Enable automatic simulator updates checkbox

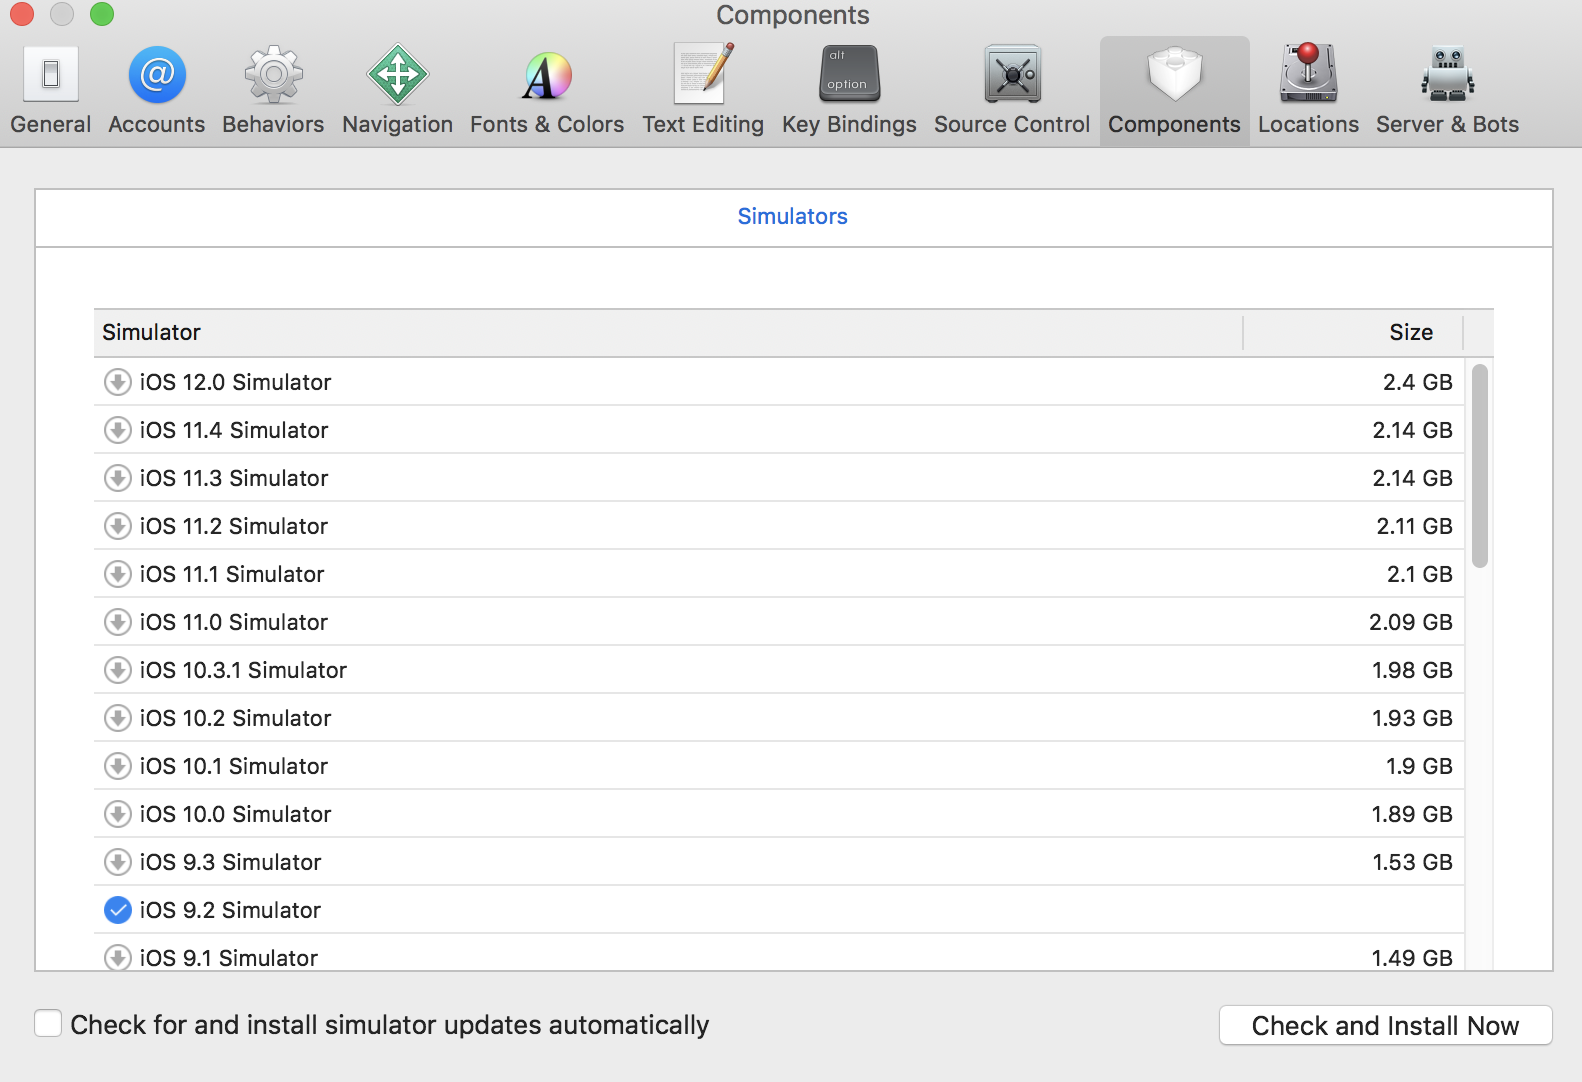pos(48,1023)
